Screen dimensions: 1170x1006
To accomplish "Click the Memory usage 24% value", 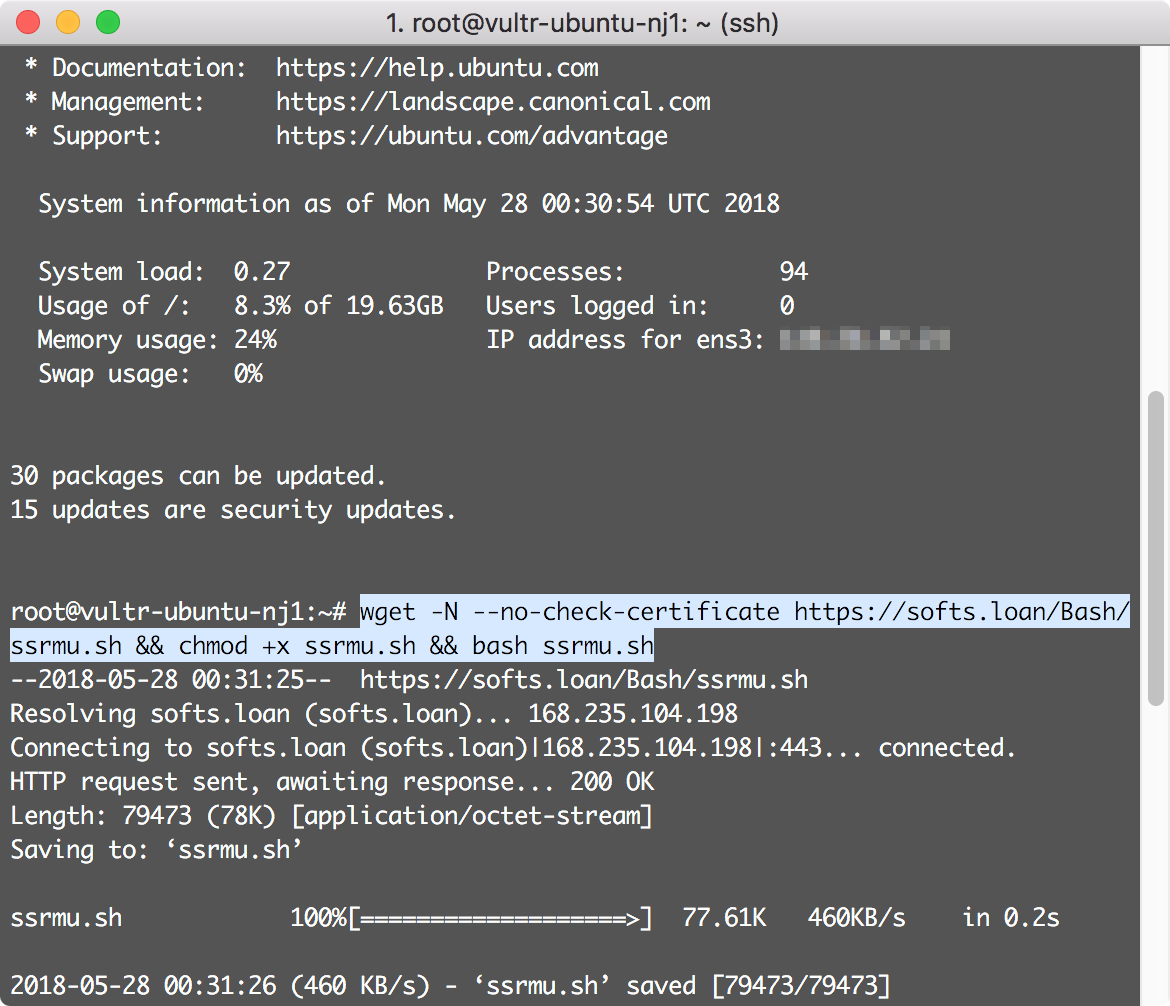I will pyautogui.click(x=255, y=340).
